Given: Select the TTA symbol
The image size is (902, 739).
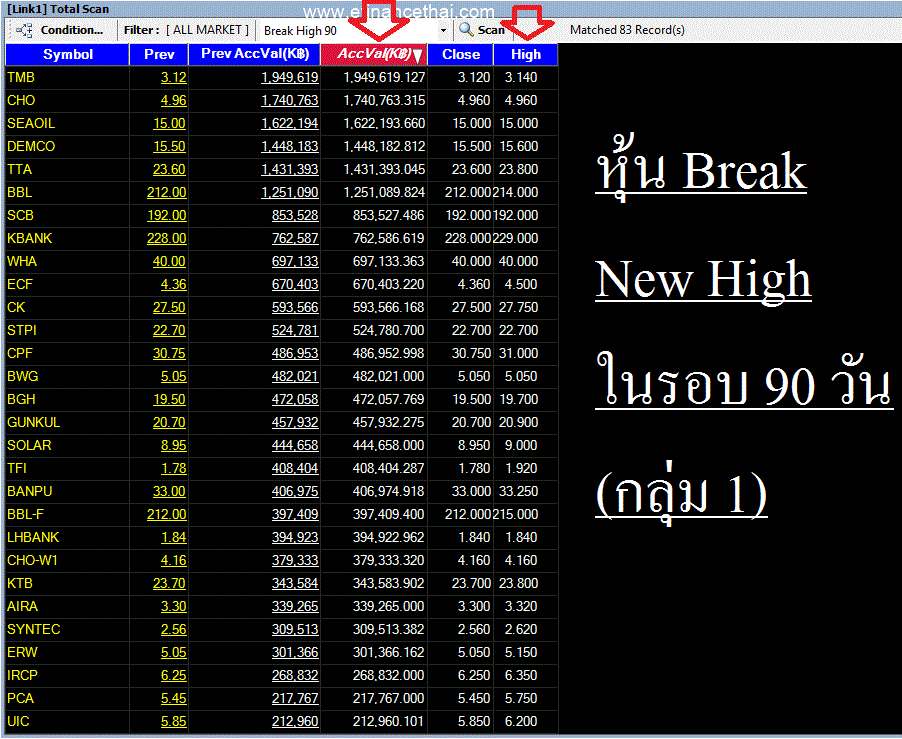Looking at the screenshot, I should 20,169.
